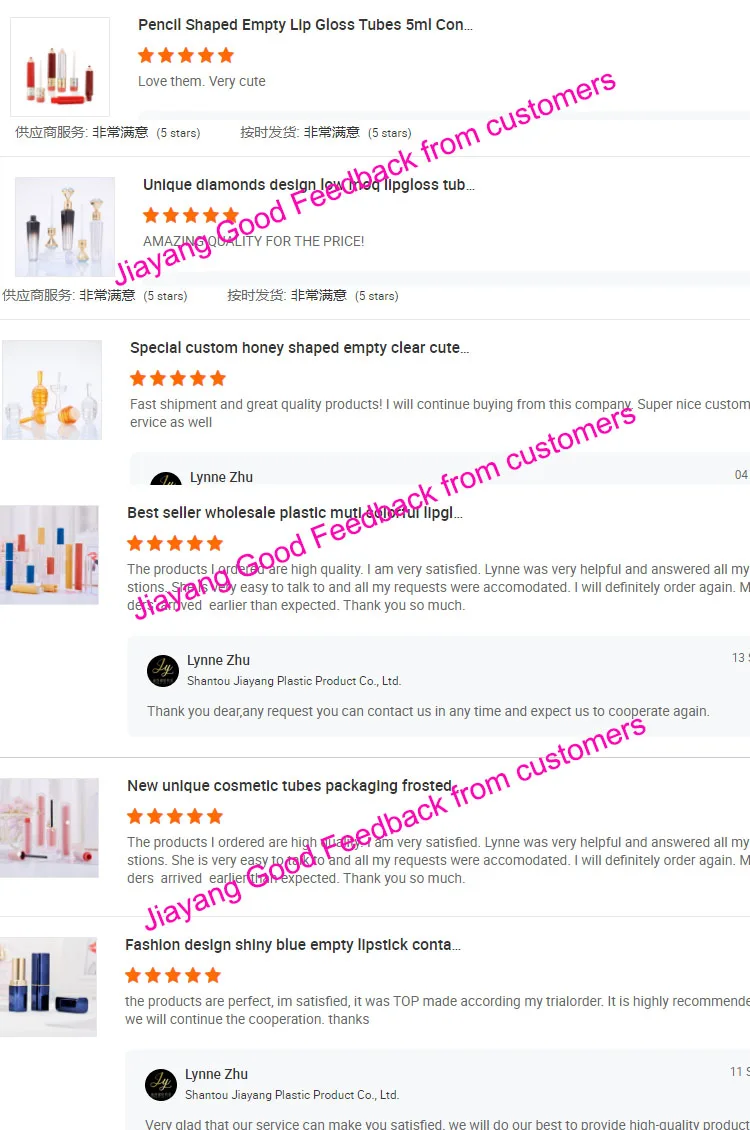Open 'Unique diamonds design' product title
Image resolution: width=750 pixels, height=1130 pixels.
(309, 184)
